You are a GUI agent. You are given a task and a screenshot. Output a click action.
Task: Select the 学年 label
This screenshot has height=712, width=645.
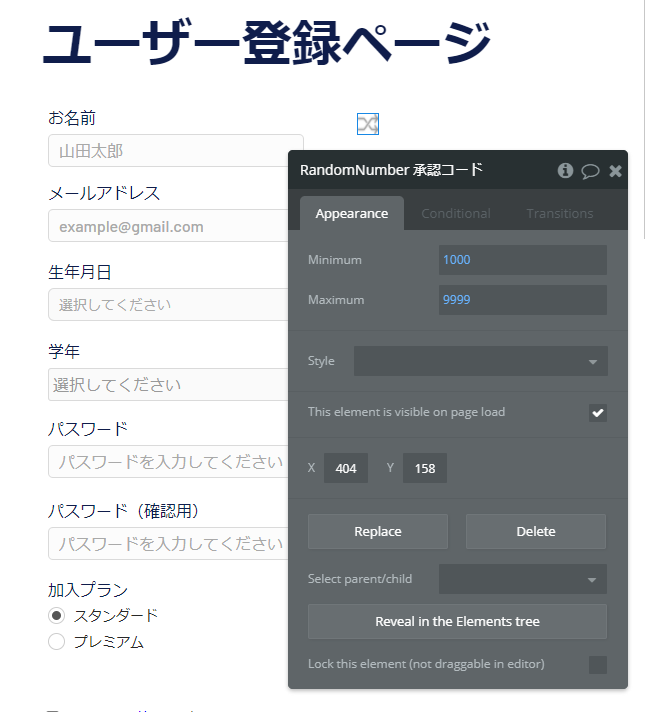pyautogui.click(x=64, y=351)
